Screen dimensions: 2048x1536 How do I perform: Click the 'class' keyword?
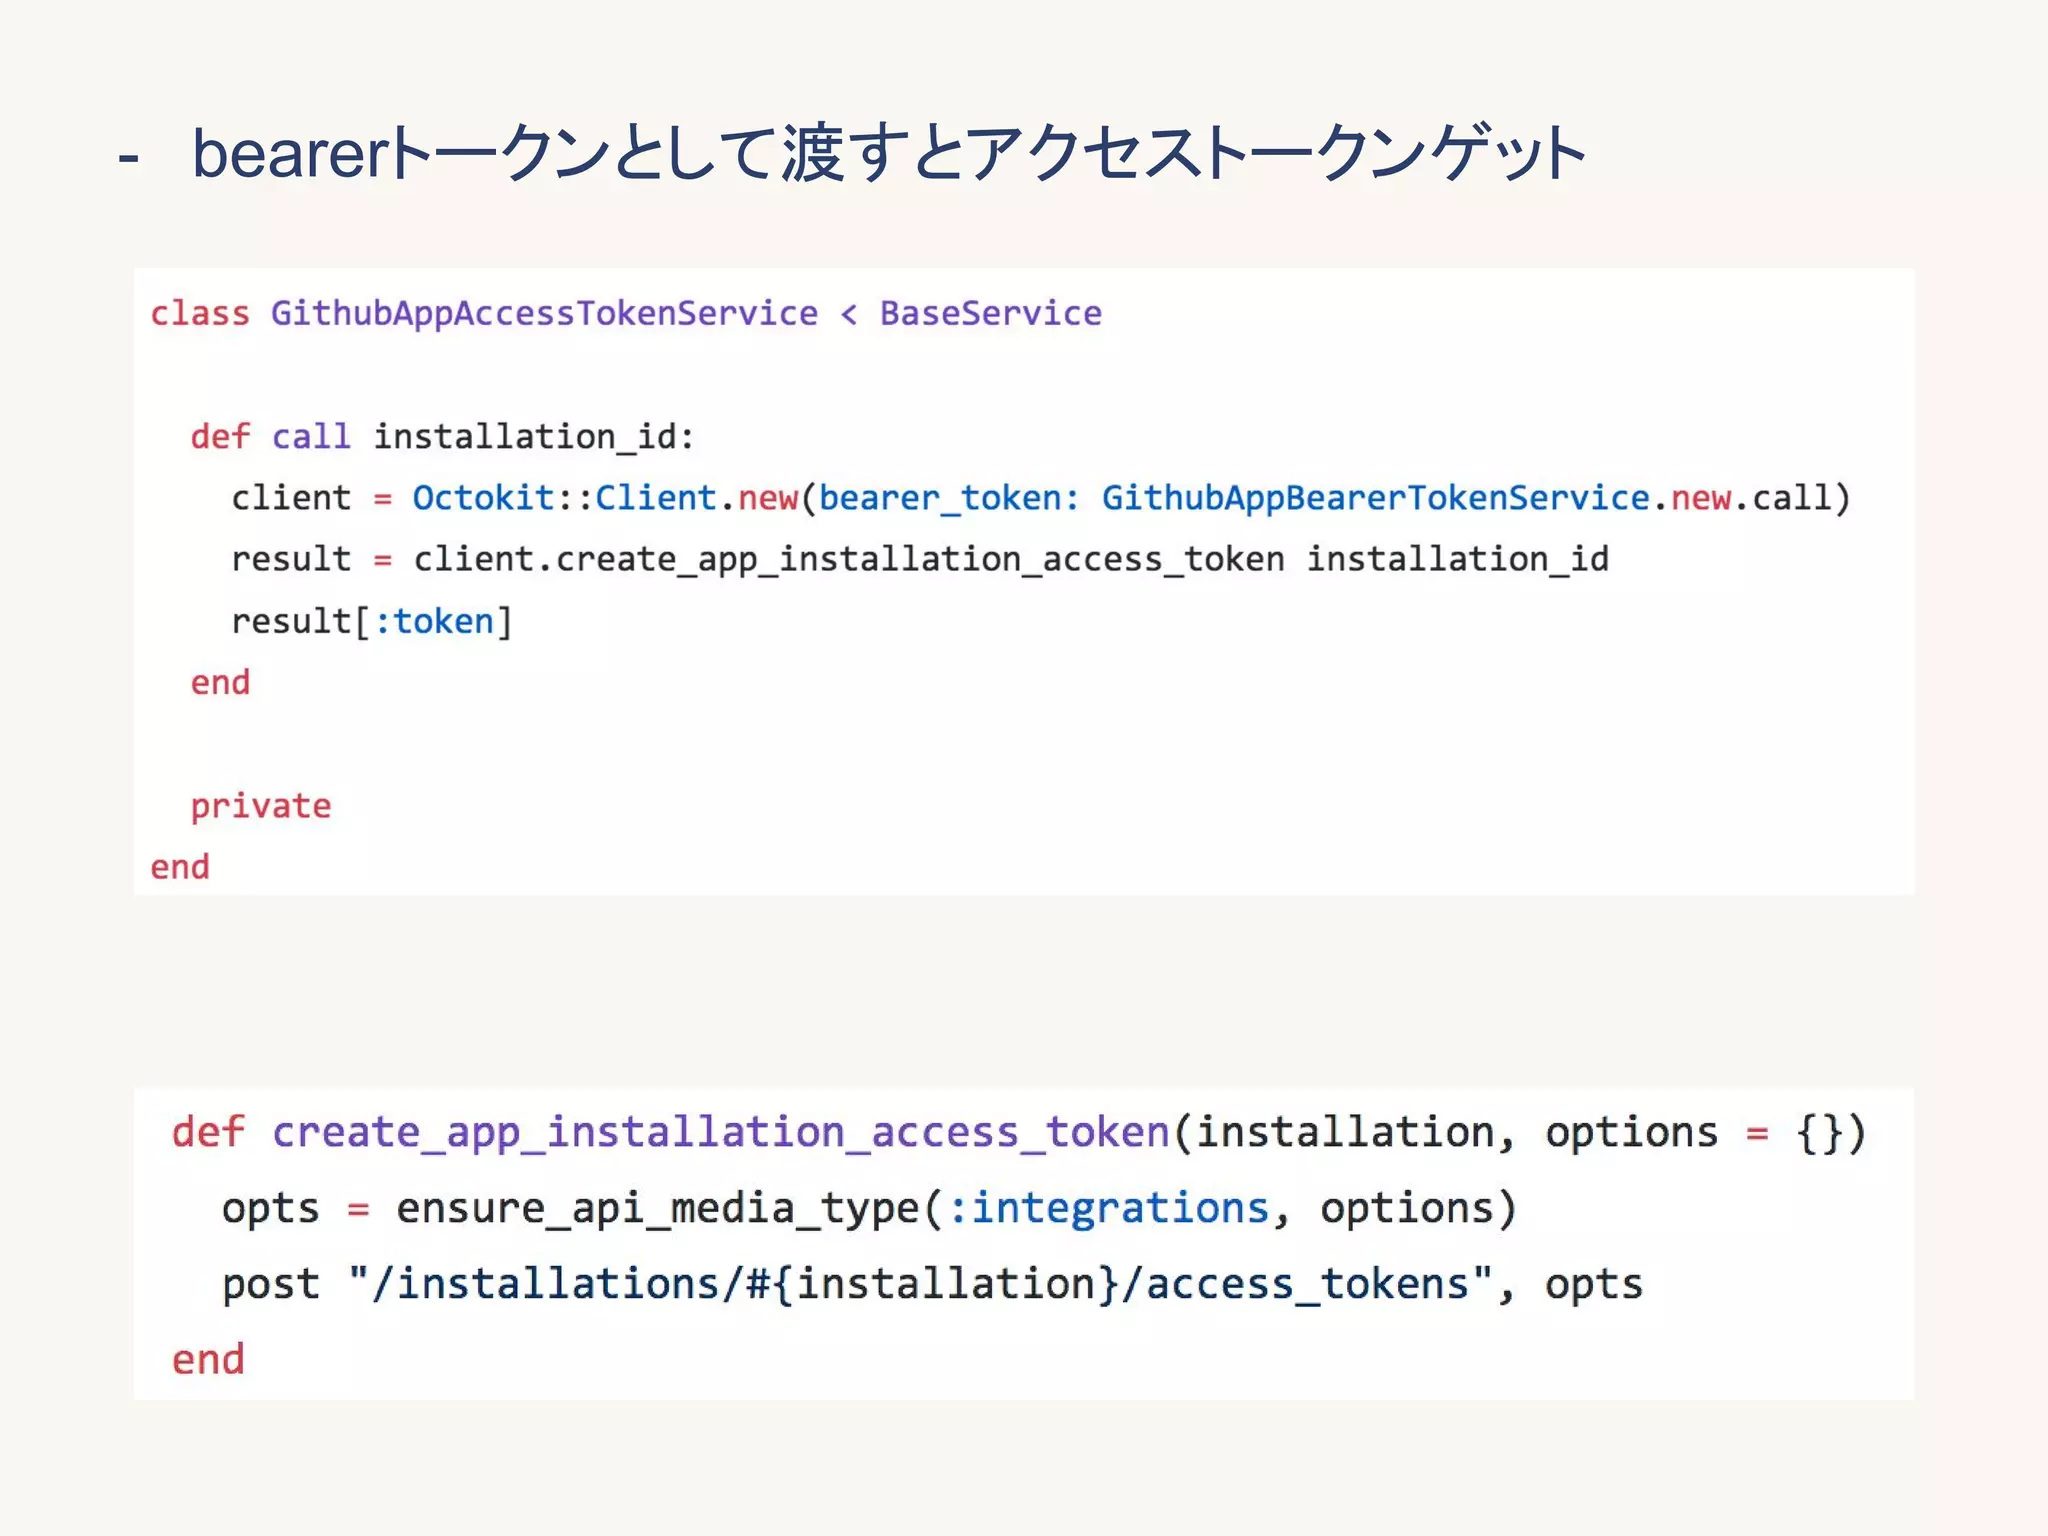pyautogui.click(x=200, y=313)
